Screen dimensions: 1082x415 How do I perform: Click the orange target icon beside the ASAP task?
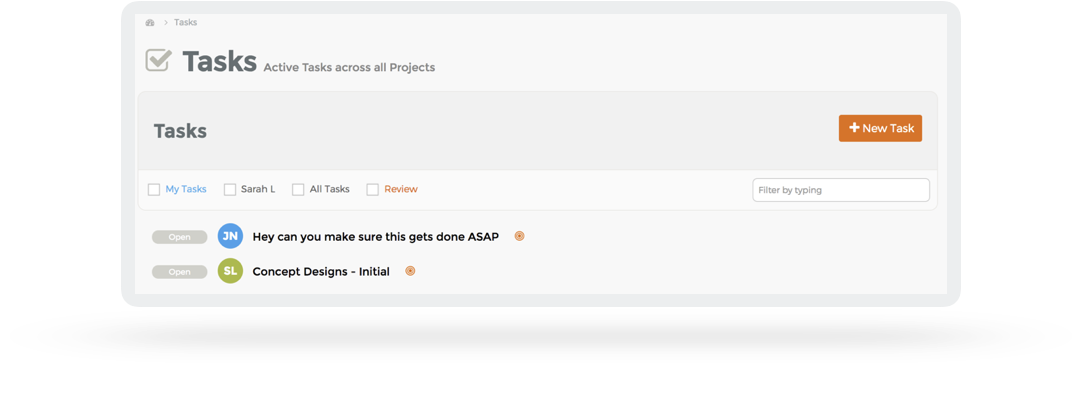[519, 237]
